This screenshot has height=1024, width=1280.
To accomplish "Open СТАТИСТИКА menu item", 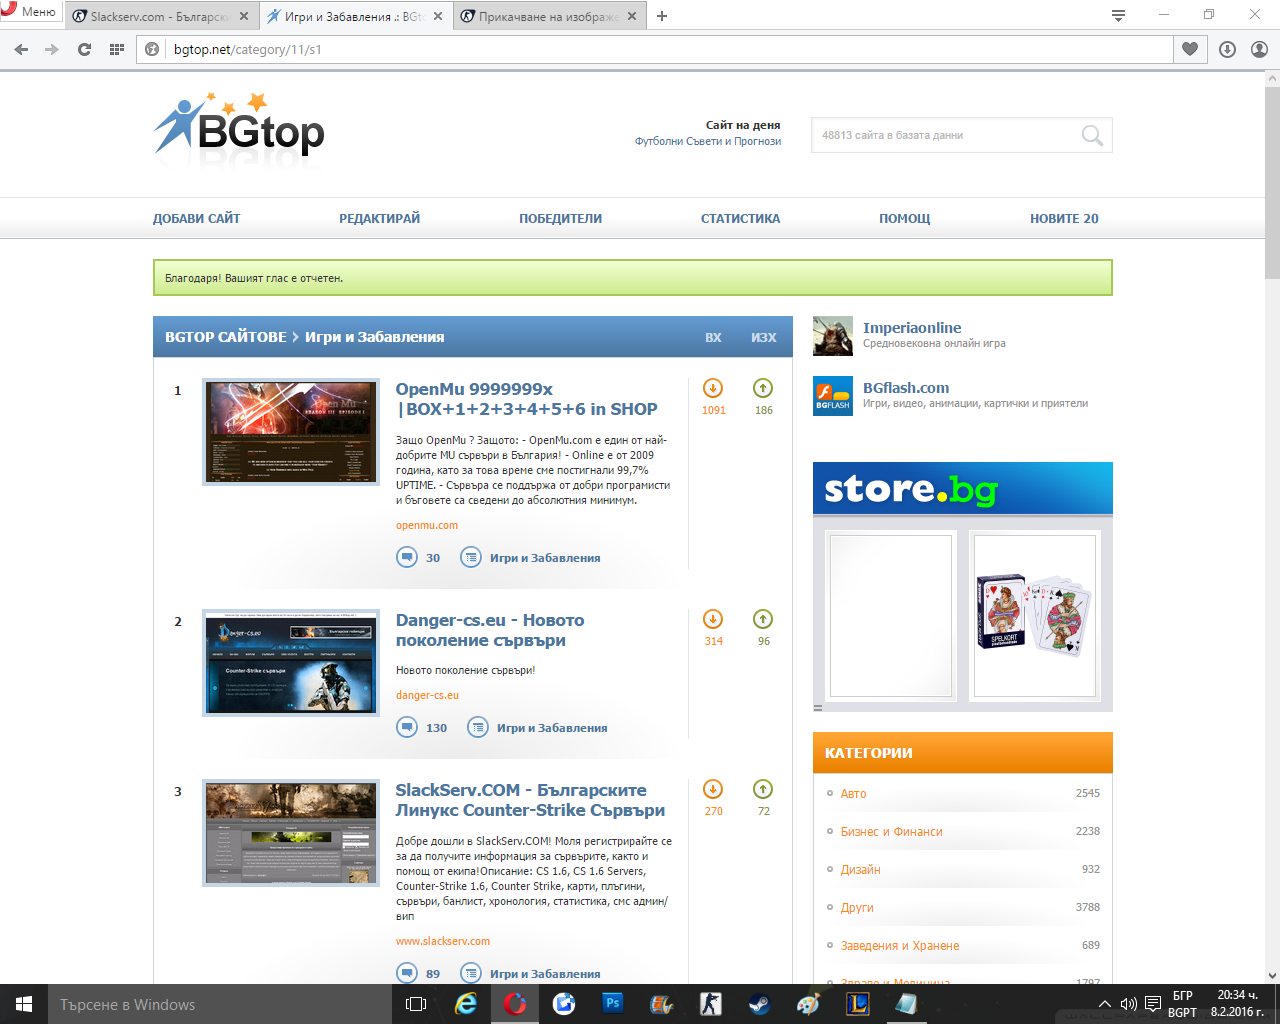I will coord(740,218).
